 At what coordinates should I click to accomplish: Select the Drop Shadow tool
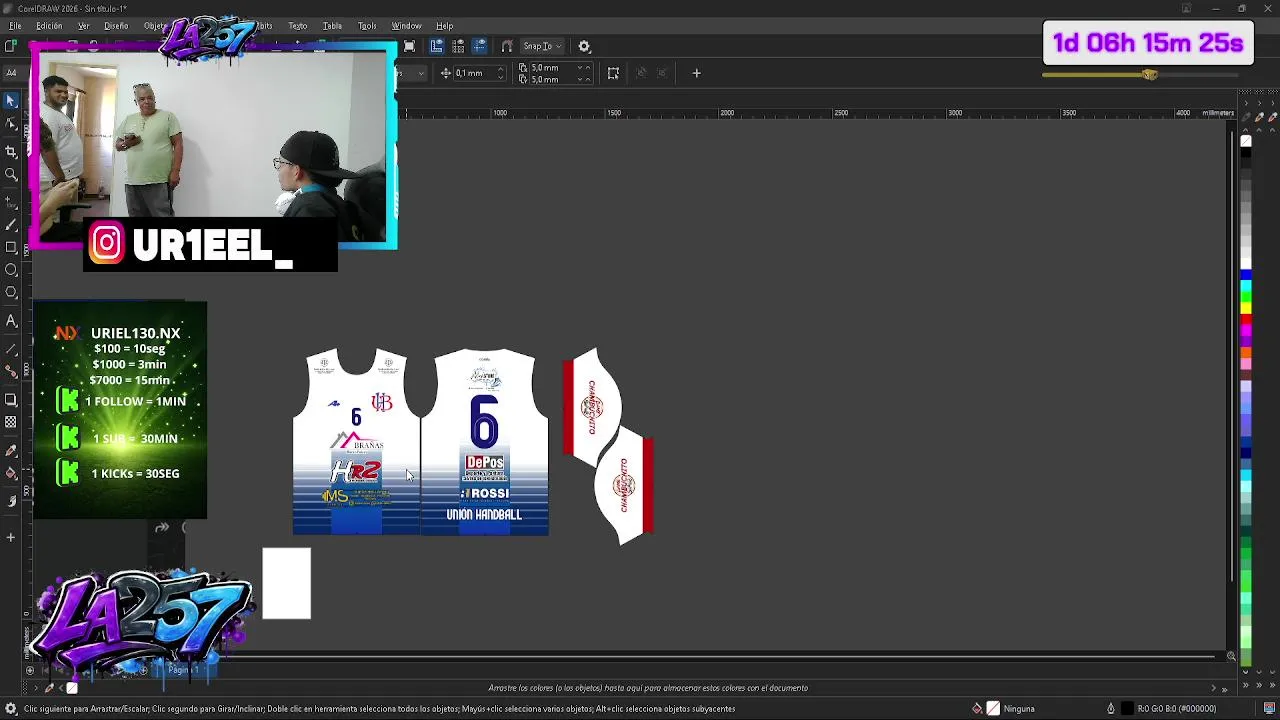coord(11,399)
